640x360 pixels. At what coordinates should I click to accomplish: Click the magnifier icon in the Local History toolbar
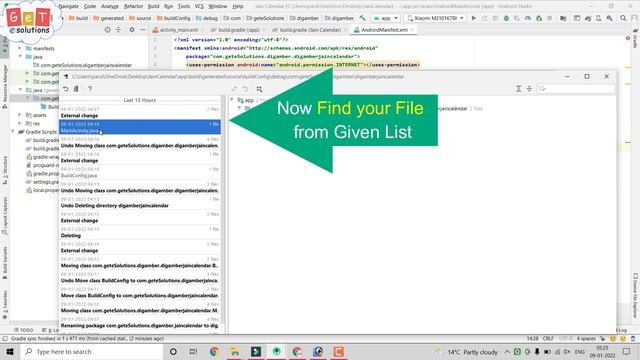pos(259,89)
